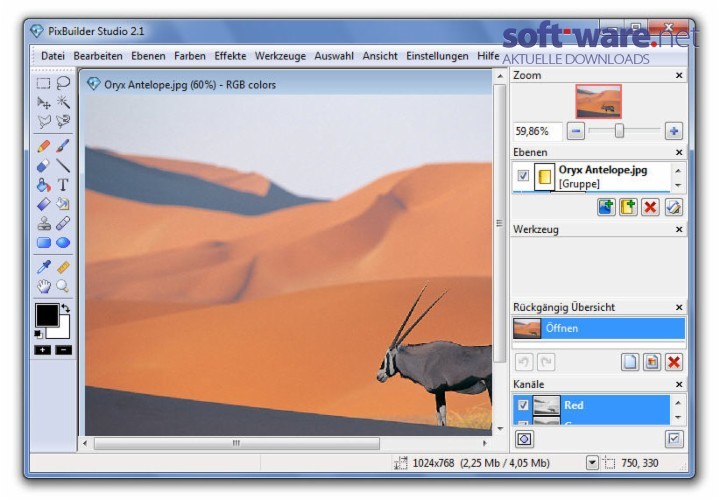720x500 pixels.
Task: Select the Move tool
Action: click(x=43, y=102)
